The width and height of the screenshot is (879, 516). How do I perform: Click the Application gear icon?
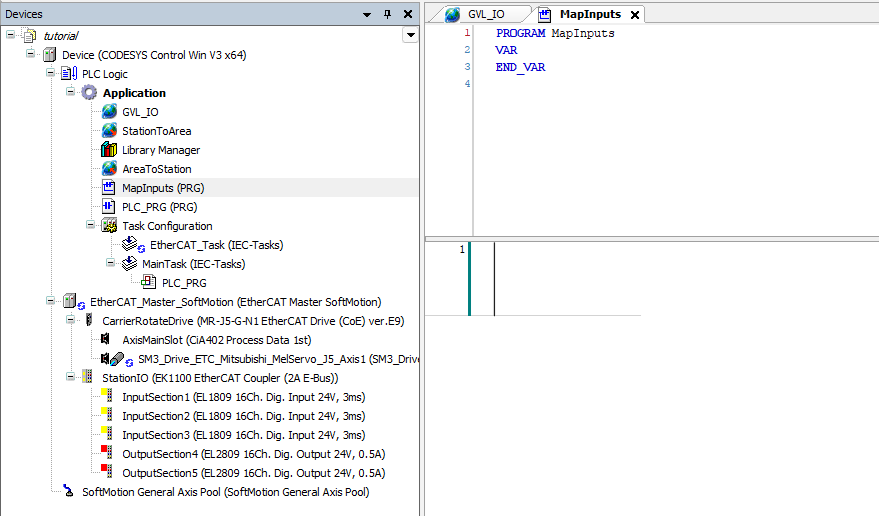[89, 93]
